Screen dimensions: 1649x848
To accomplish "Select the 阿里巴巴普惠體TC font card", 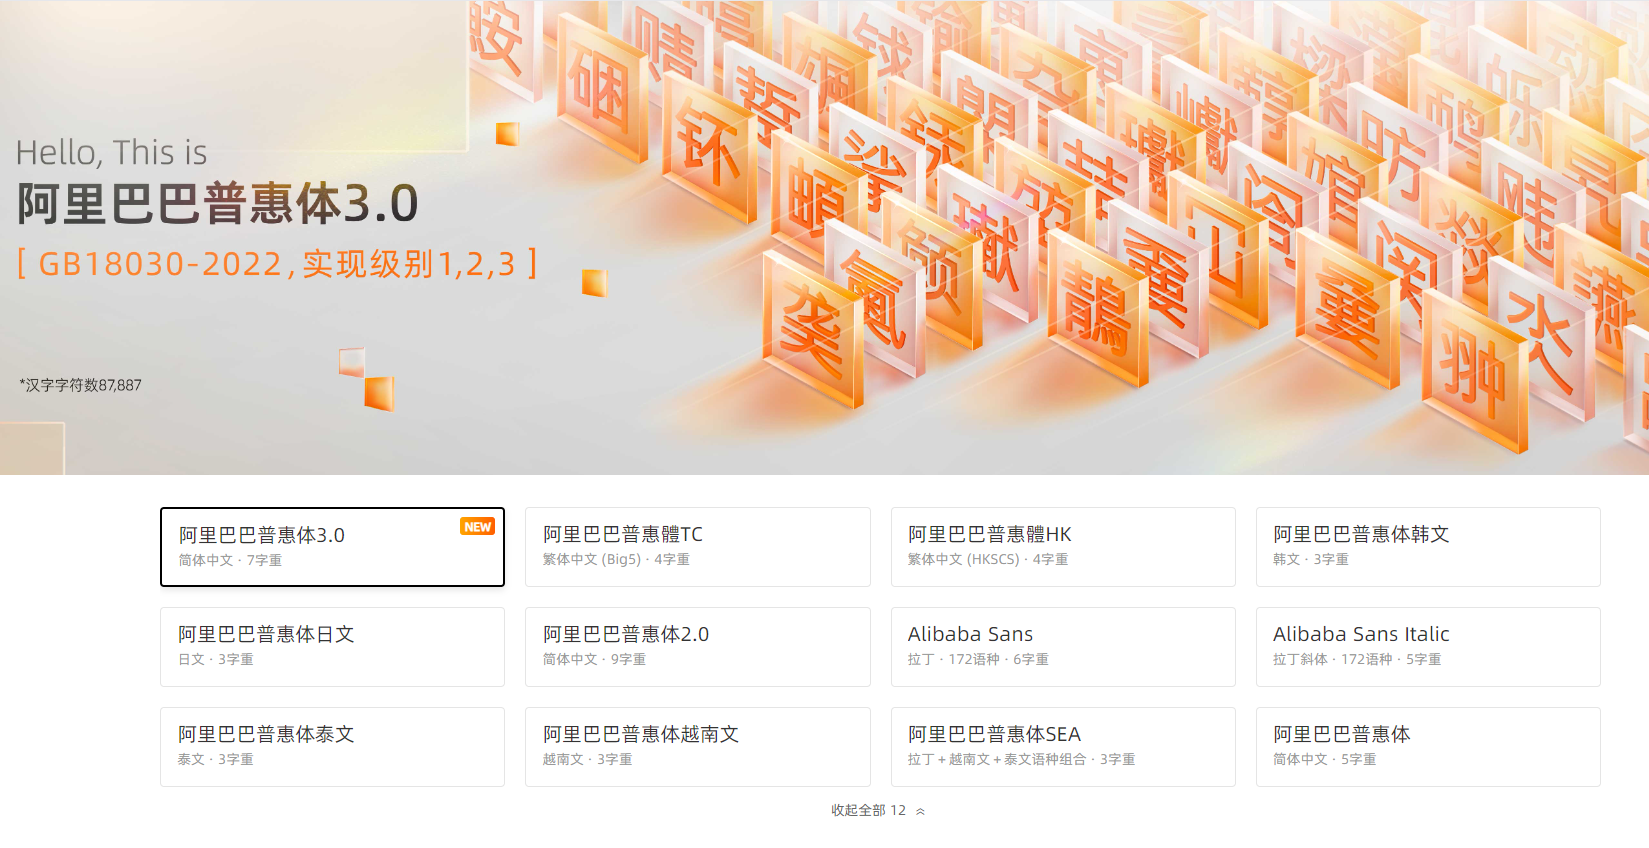I will [x=697, y=547].
